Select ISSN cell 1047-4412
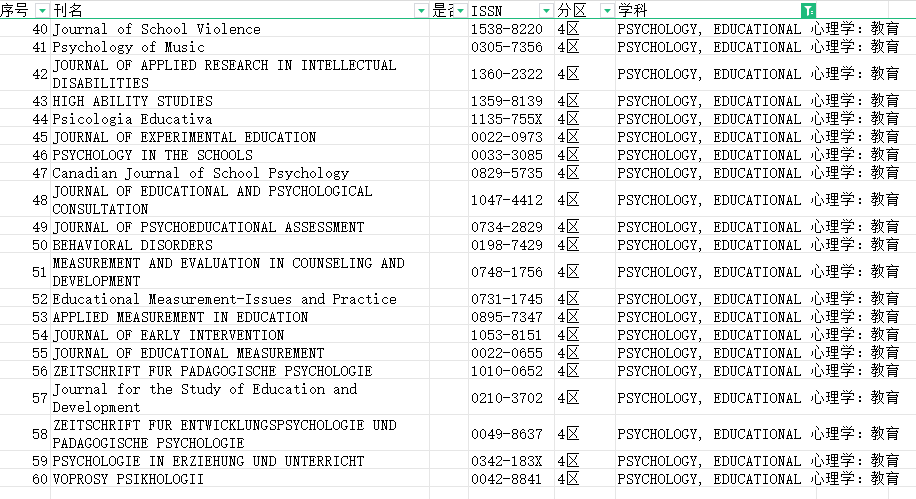This screenshot has height=499, width=916. click(x=511, y=200)
